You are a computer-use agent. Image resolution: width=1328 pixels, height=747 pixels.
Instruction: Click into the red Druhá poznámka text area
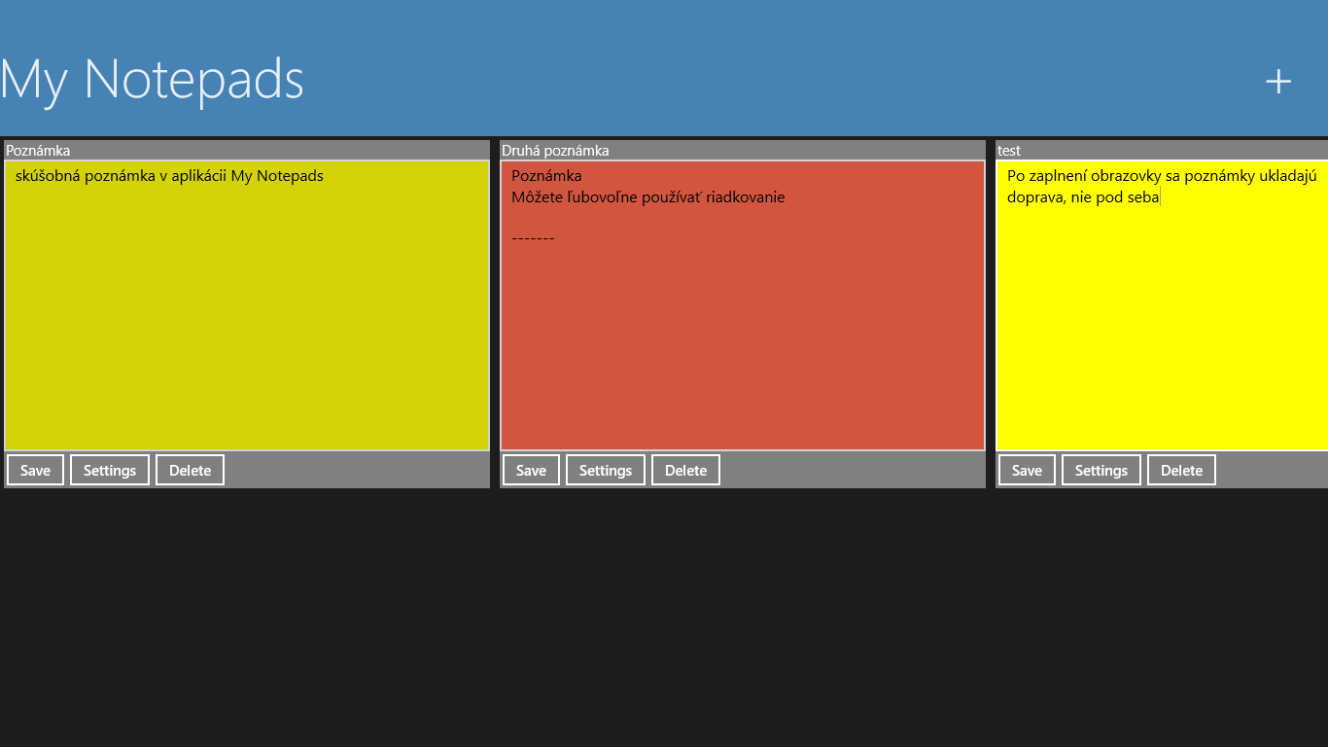point(743,305)
